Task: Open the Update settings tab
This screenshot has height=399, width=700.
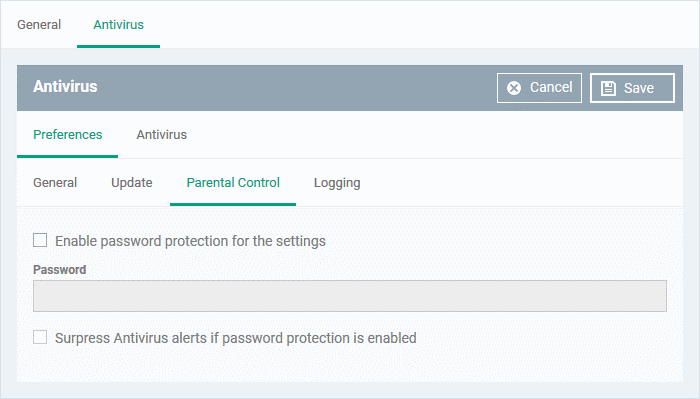Action: 132,183
